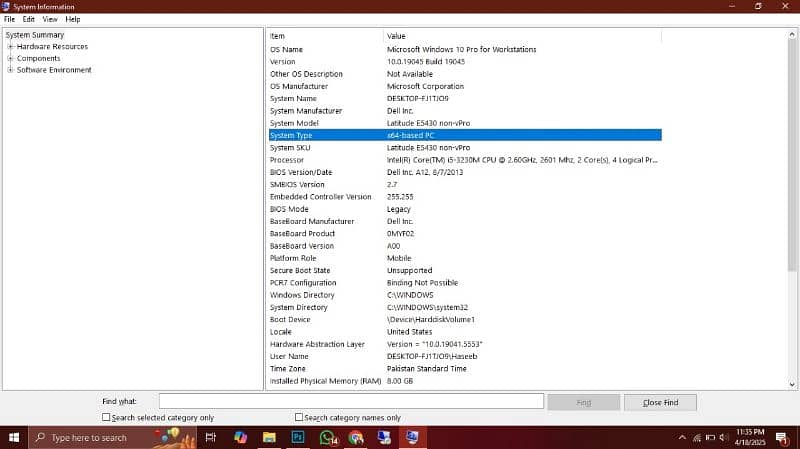Select the BIOS Mode row
Screen dimensions: 800x449
coord(465,209)
